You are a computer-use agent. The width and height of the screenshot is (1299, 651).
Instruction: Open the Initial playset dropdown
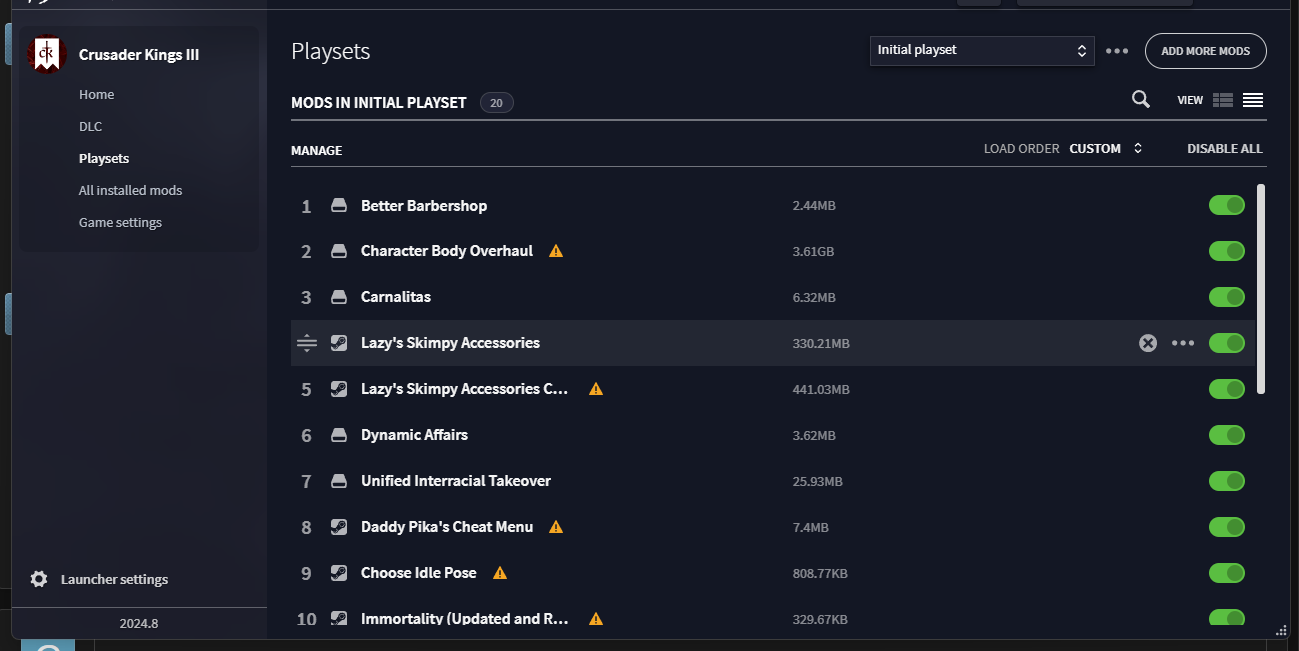tap(981, 50)
